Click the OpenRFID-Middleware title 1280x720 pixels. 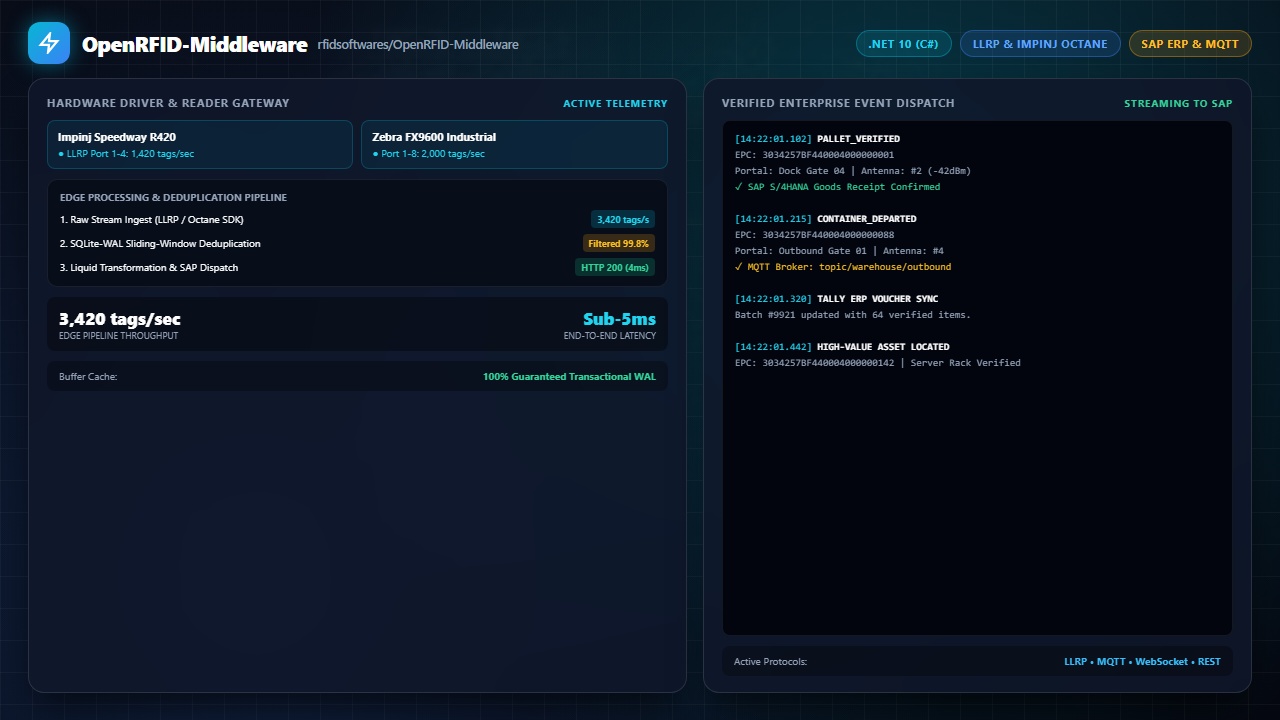tap(195, 44)
